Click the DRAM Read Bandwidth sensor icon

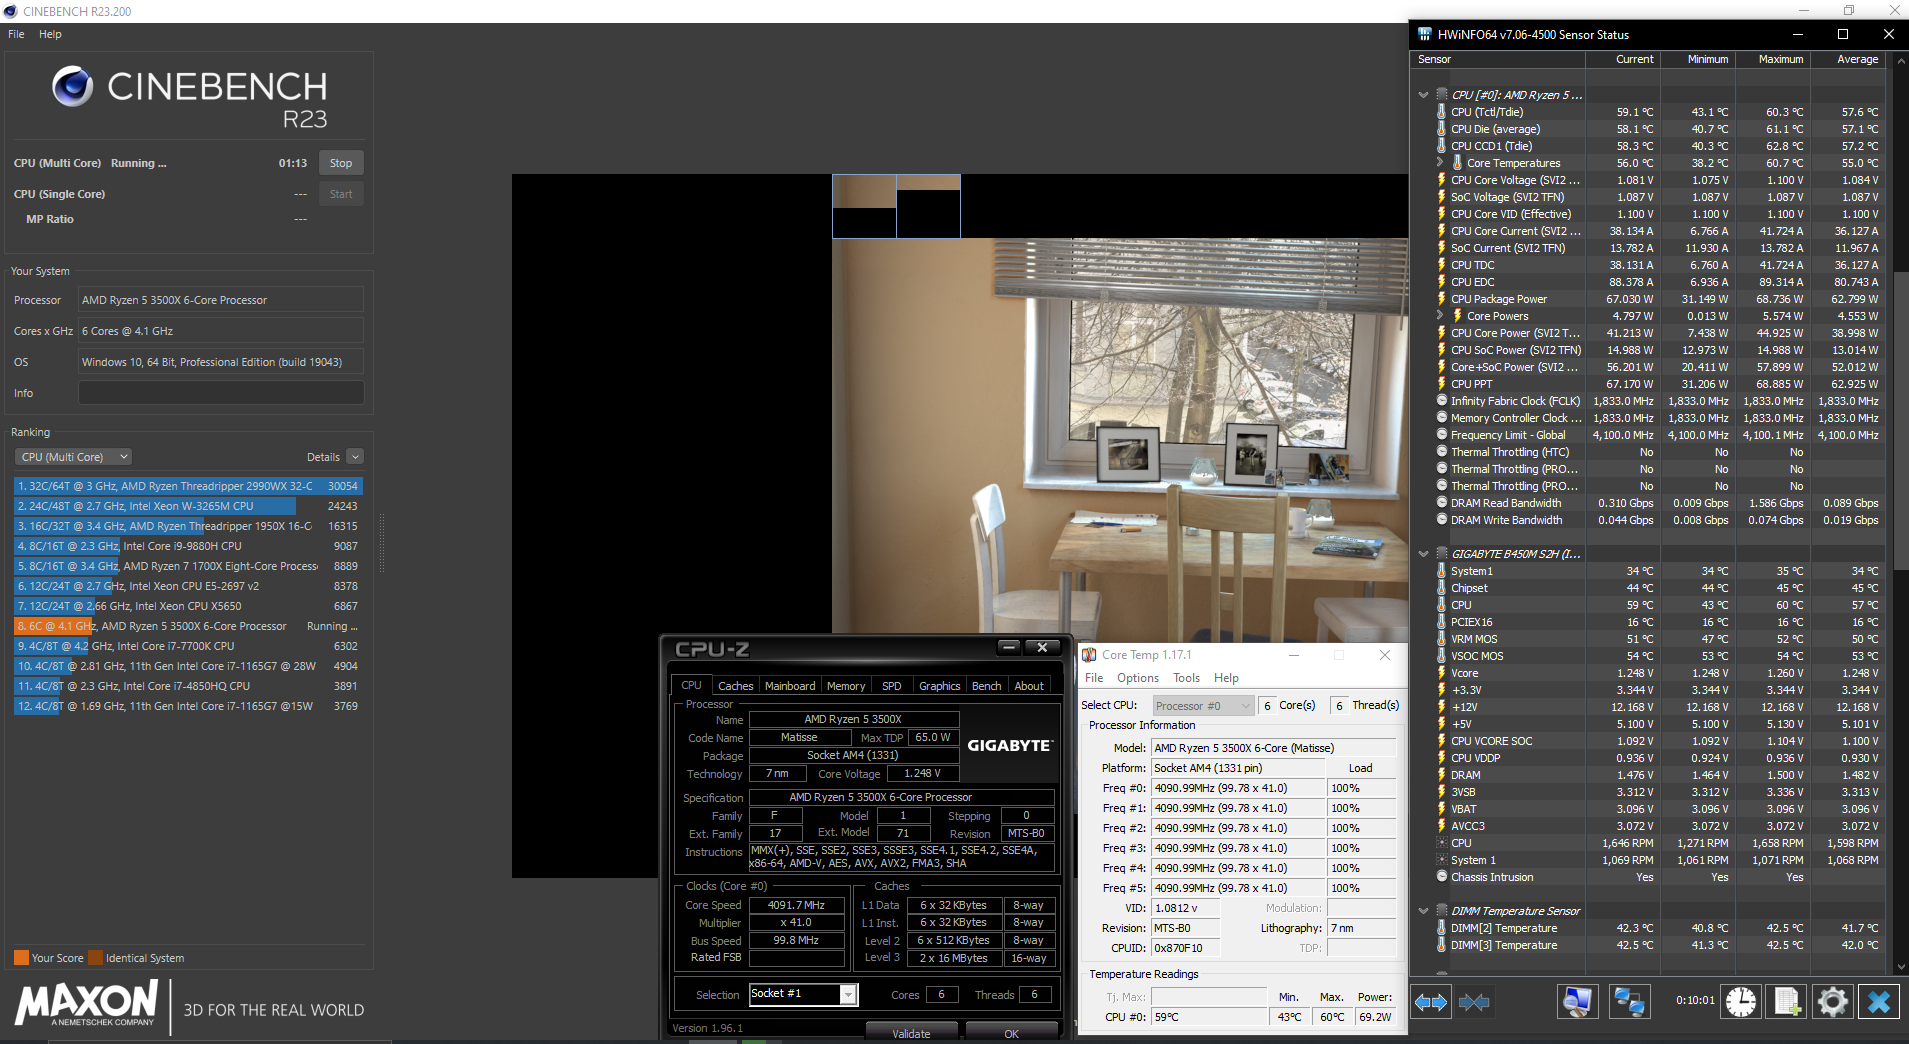1442,503
